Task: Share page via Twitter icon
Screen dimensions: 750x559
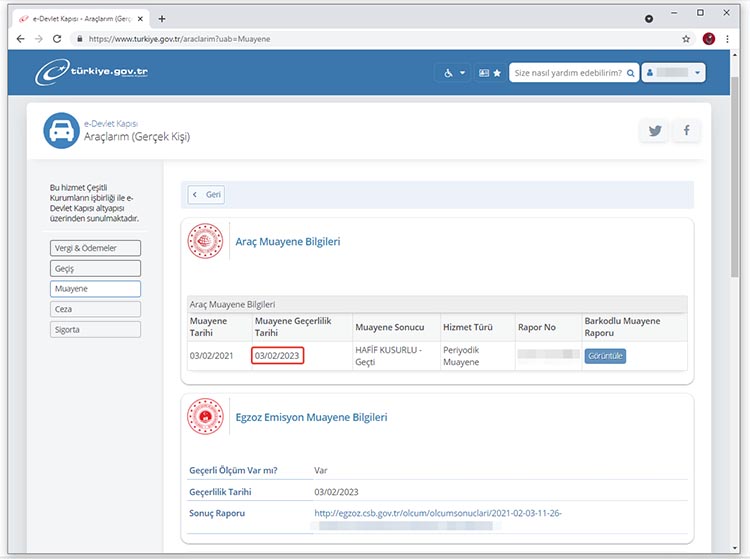Action: click(x=655, y=130)
